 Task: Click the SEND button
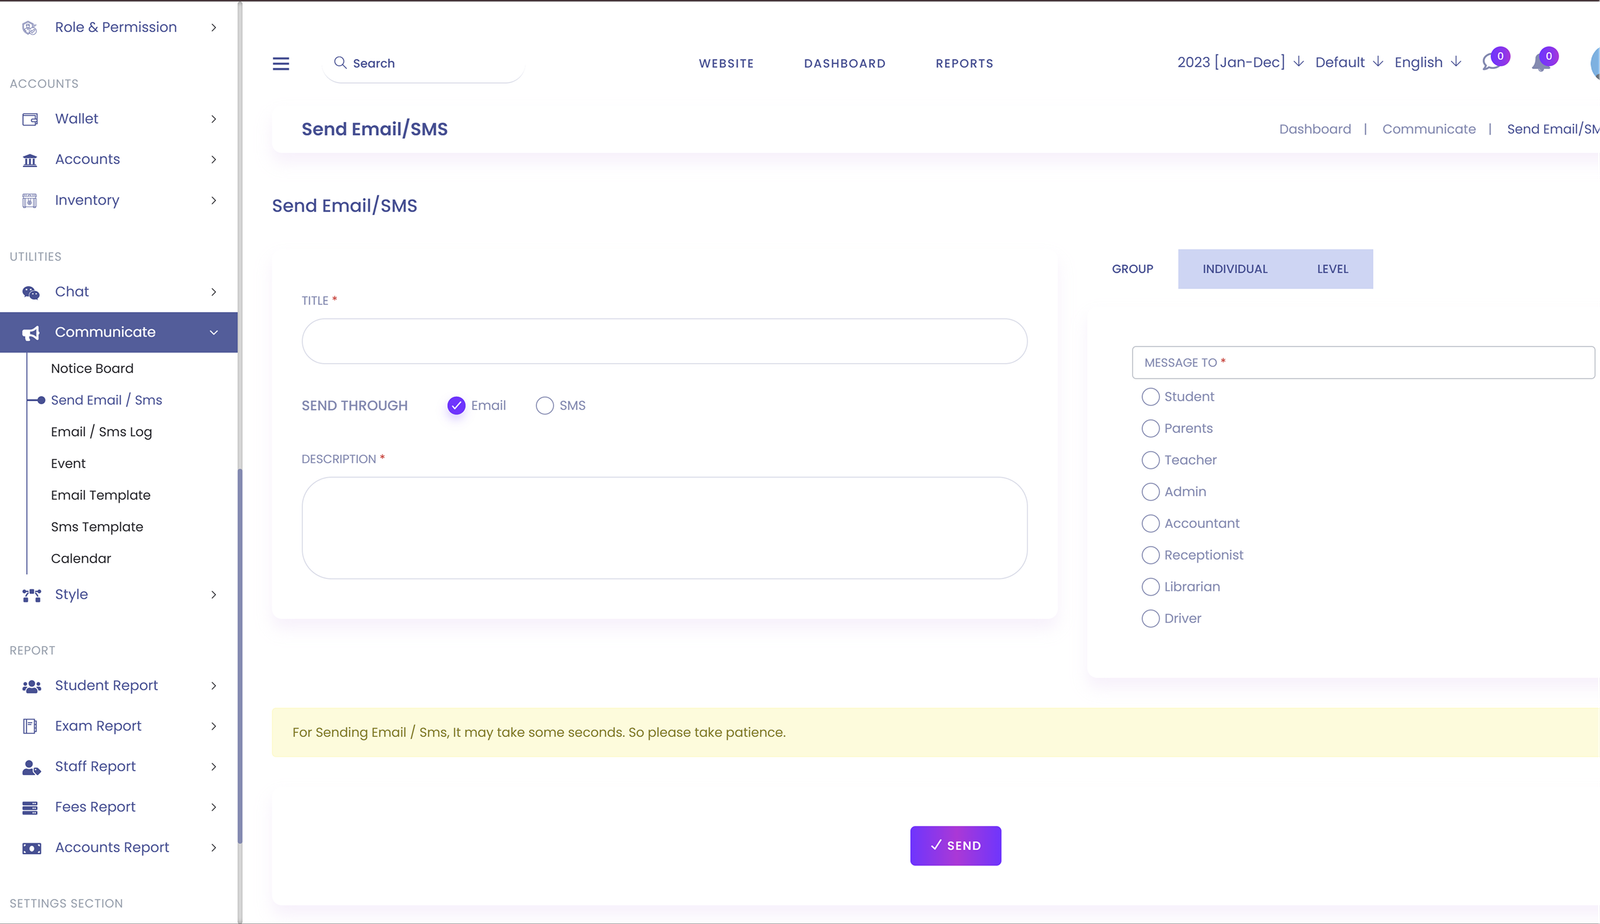pos(955,845)
